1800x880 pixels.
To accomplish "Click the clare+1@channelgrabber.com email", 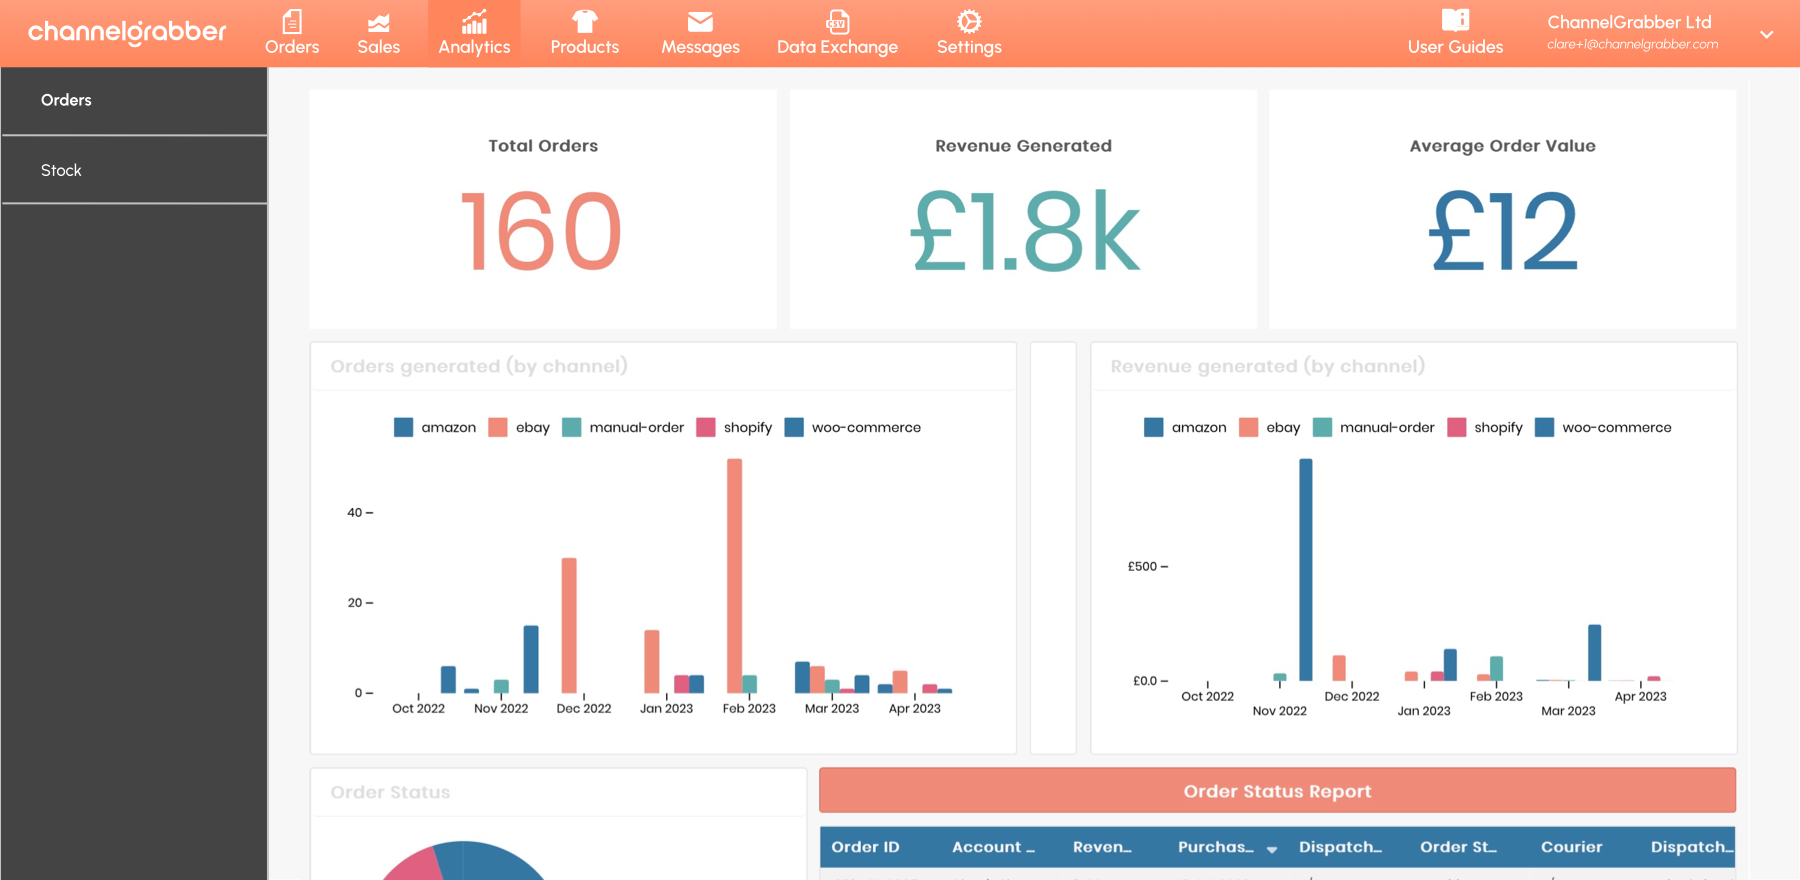I will pos(1632,44).
